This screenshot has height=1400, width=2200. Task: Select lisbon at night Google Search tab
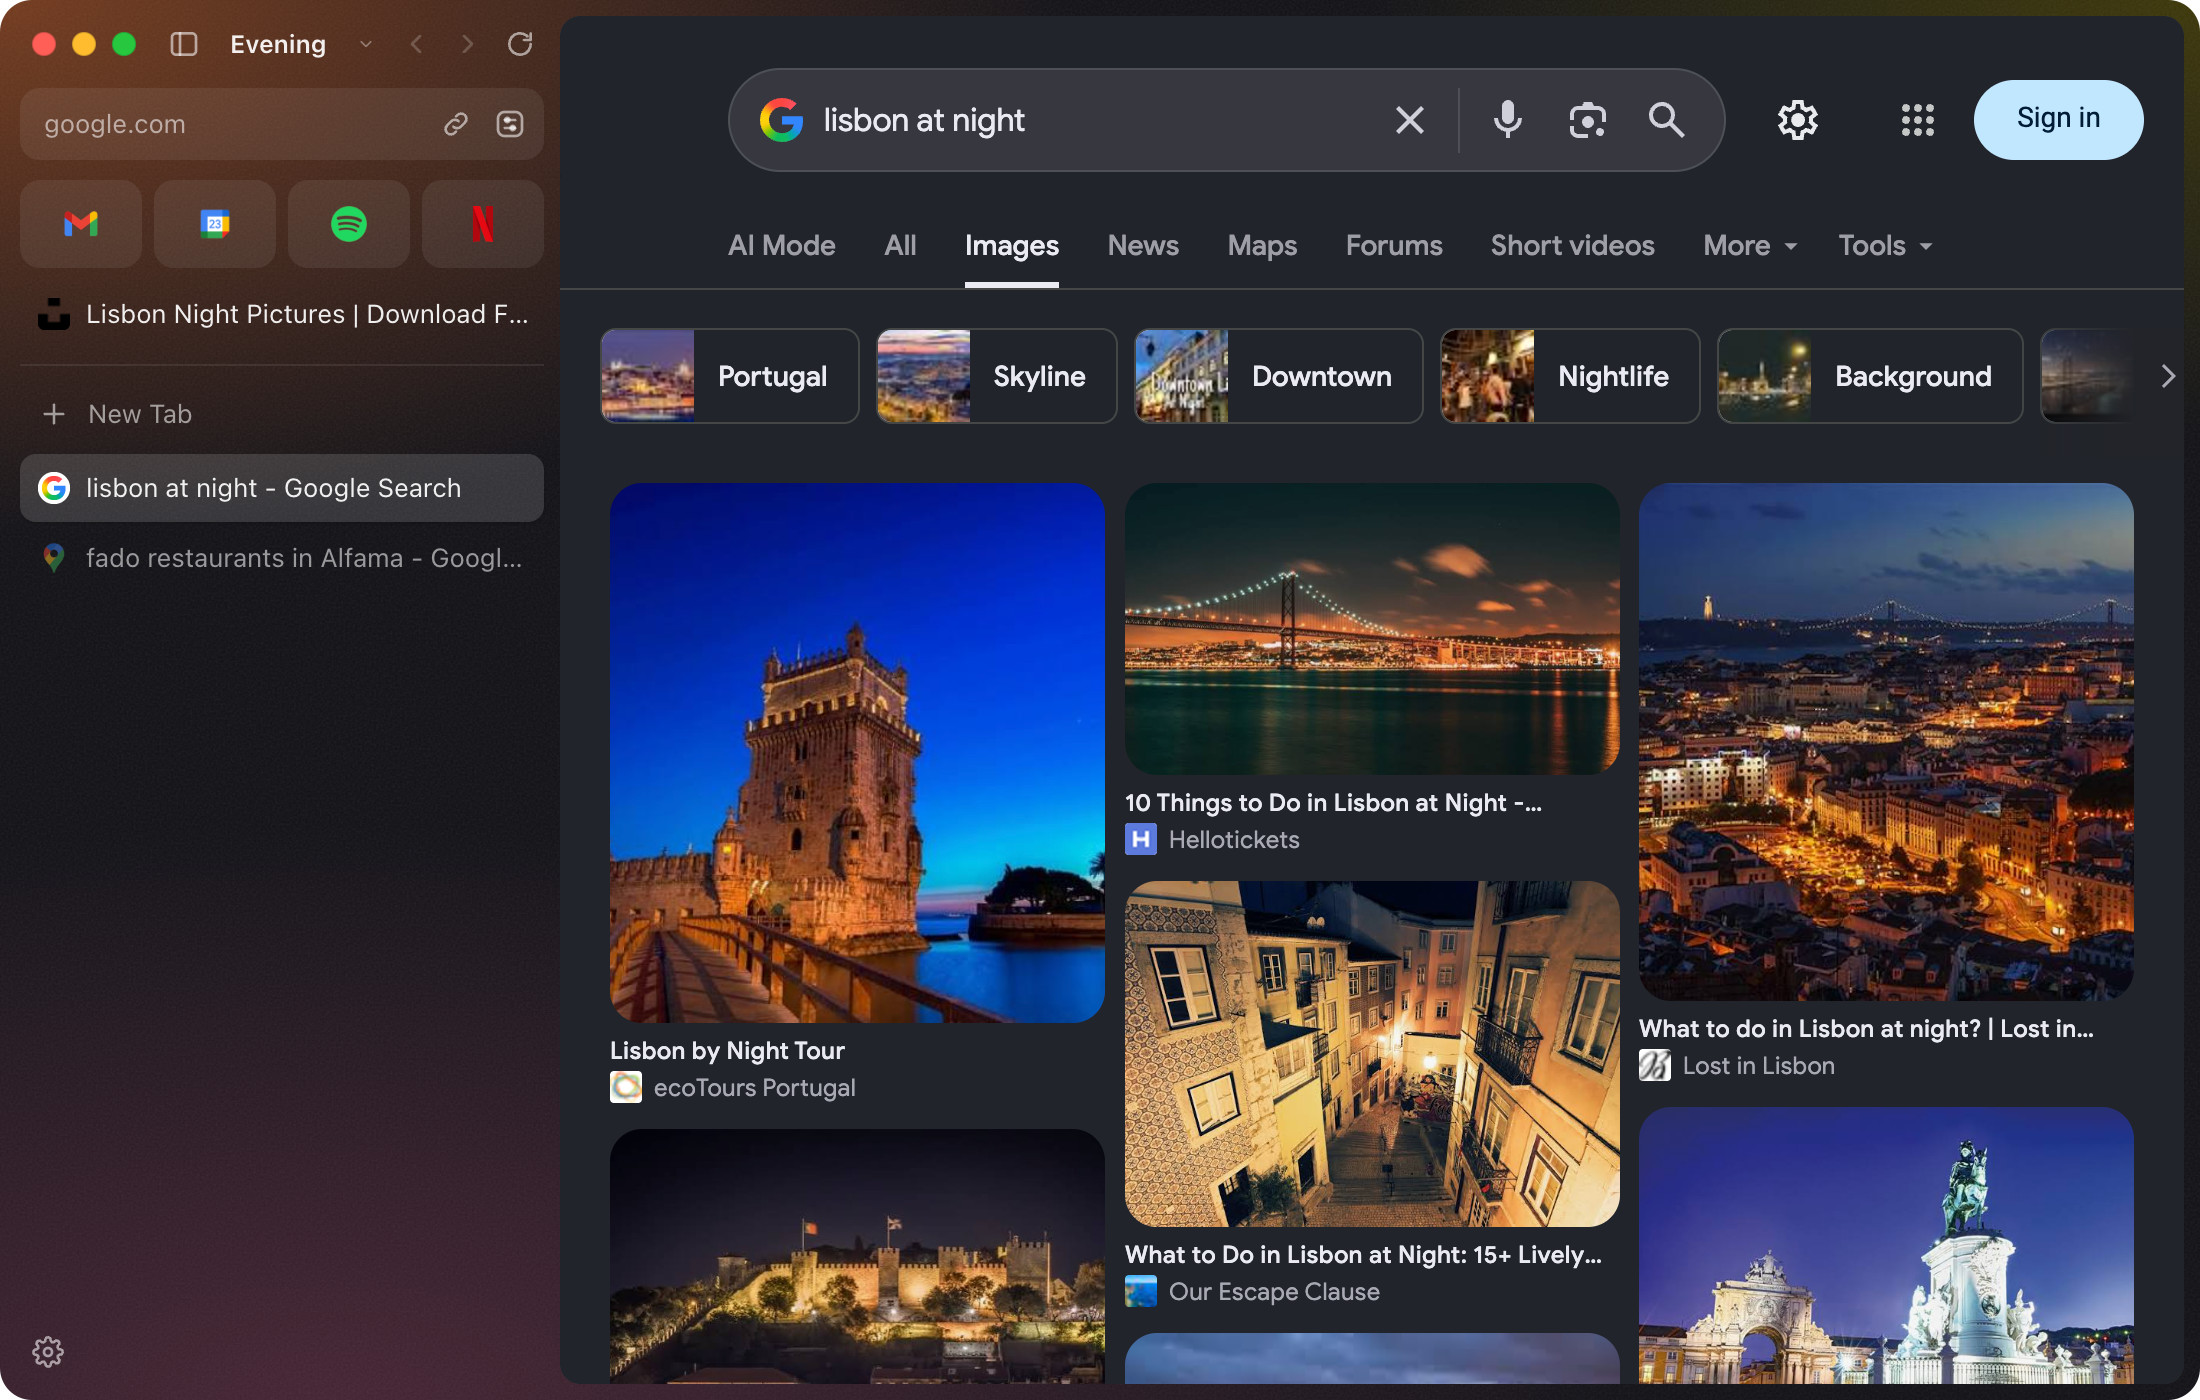click(281, 488)
